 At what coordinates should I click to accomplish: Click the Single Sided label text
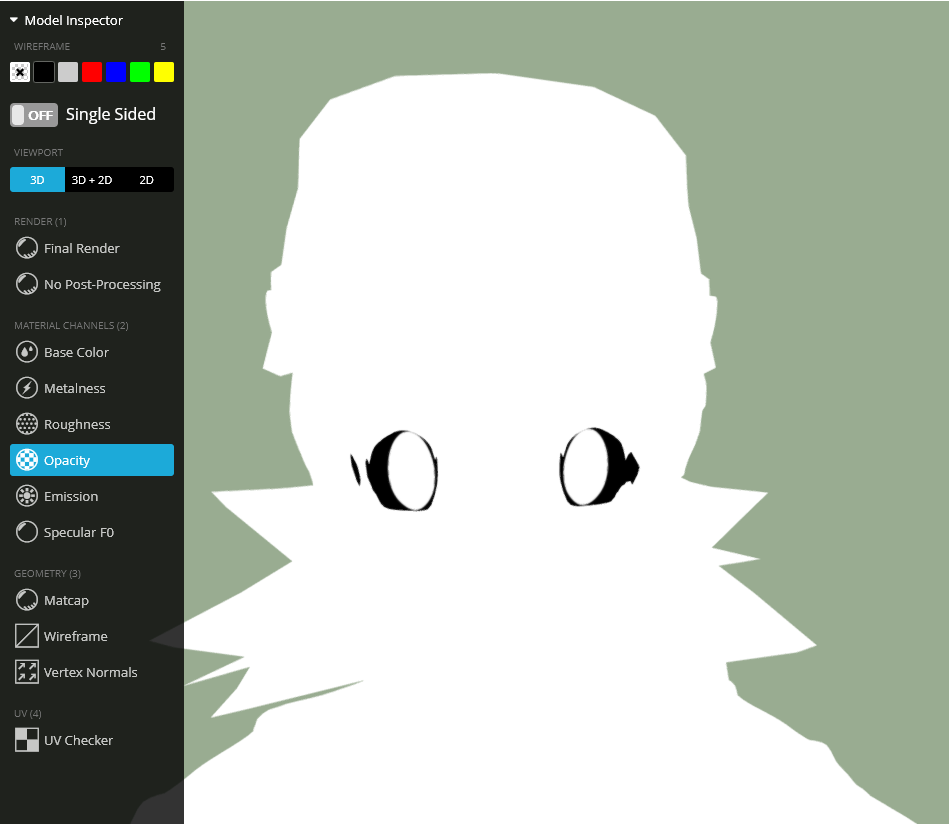(111, 114)
